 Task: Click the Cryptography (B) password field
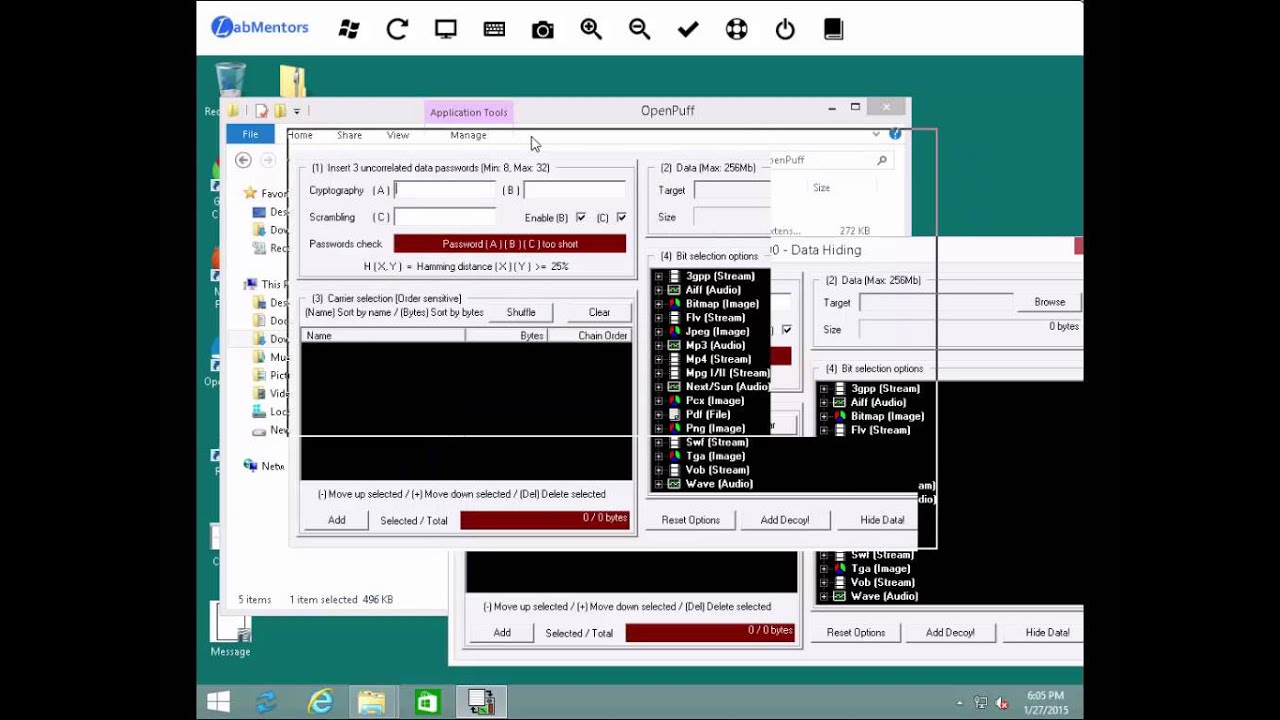tap(575, 190)
